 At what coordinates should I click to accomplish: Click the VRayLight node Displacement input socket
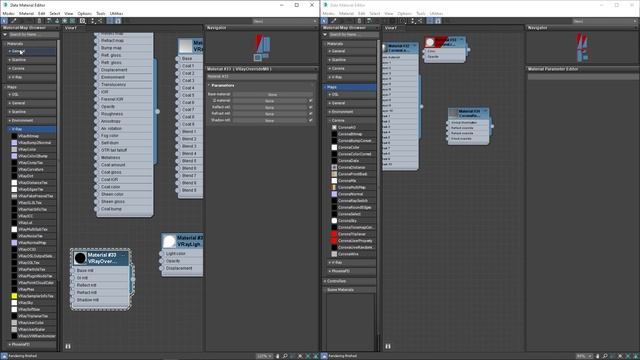click(x=161, y=268)
